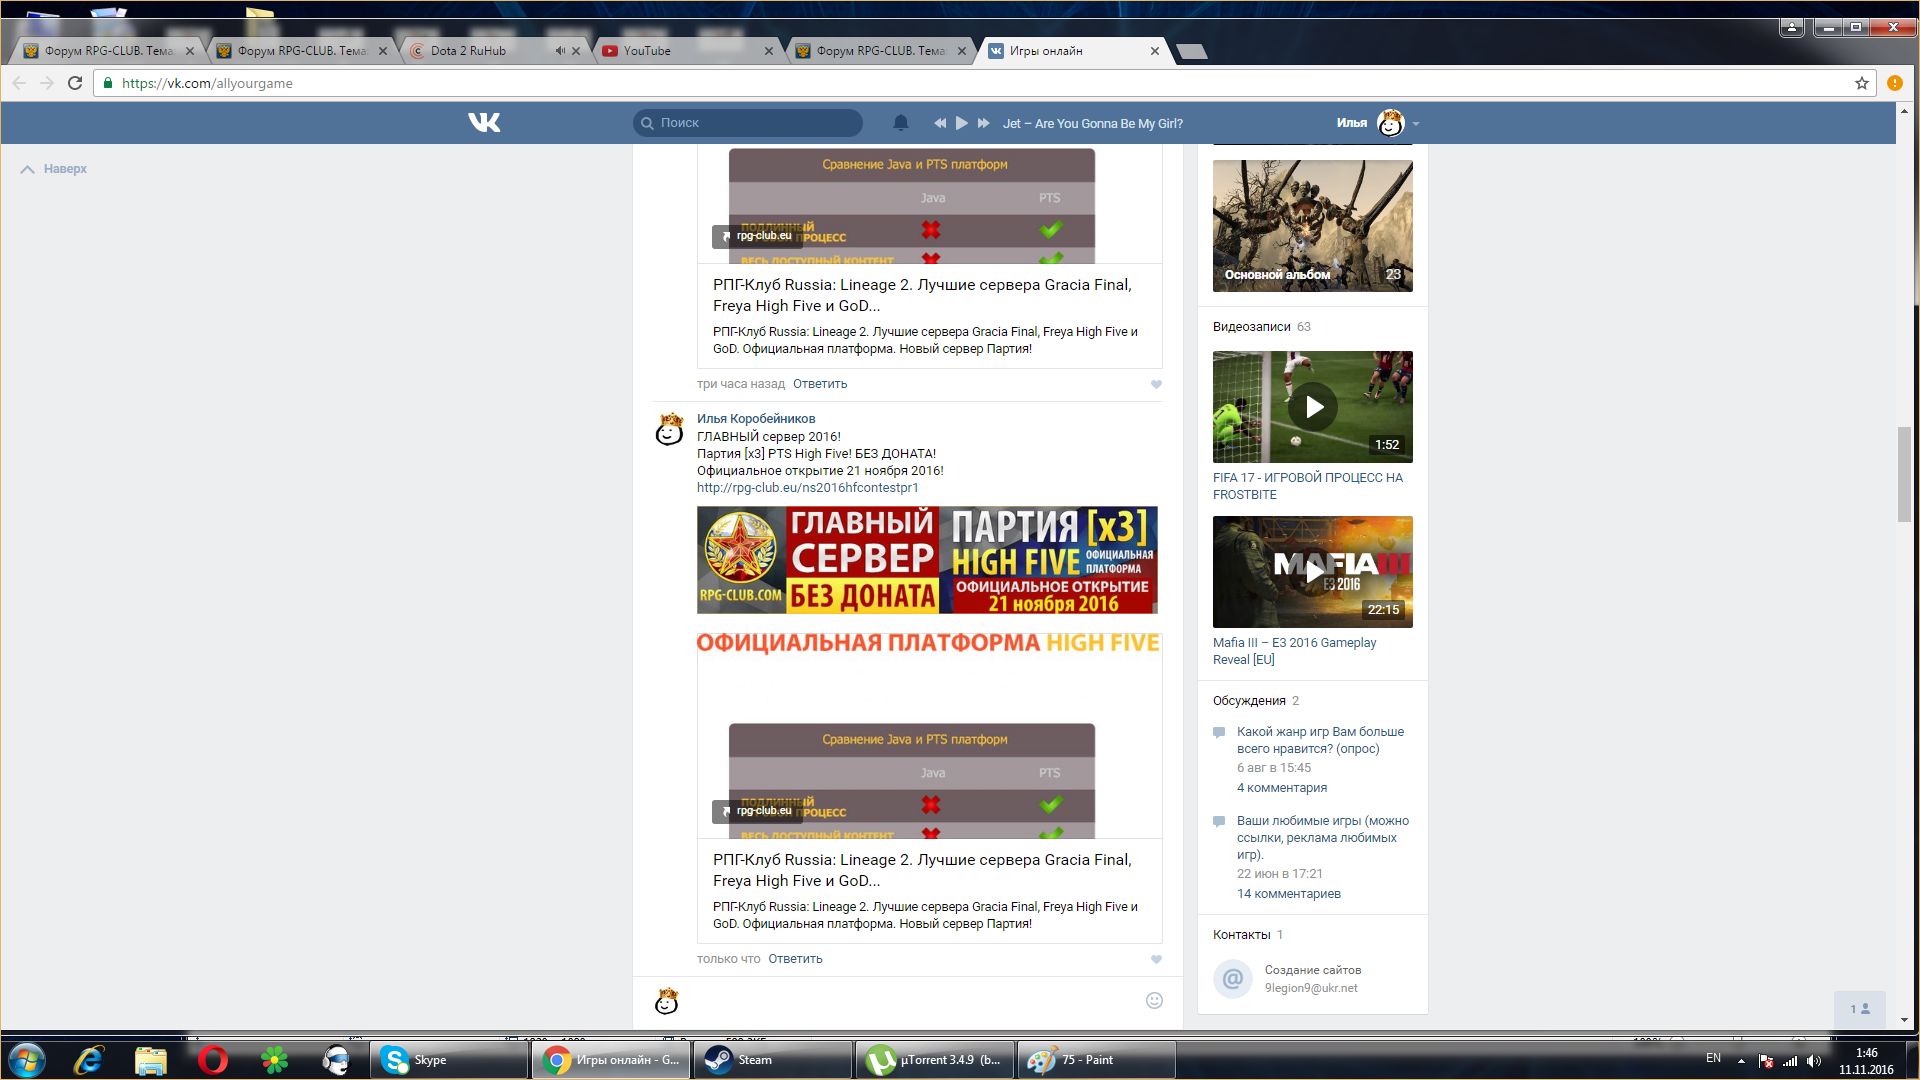Reply to the comment from три часа назад
This screenshot has height=1080, width=1920.
point(820,384)
